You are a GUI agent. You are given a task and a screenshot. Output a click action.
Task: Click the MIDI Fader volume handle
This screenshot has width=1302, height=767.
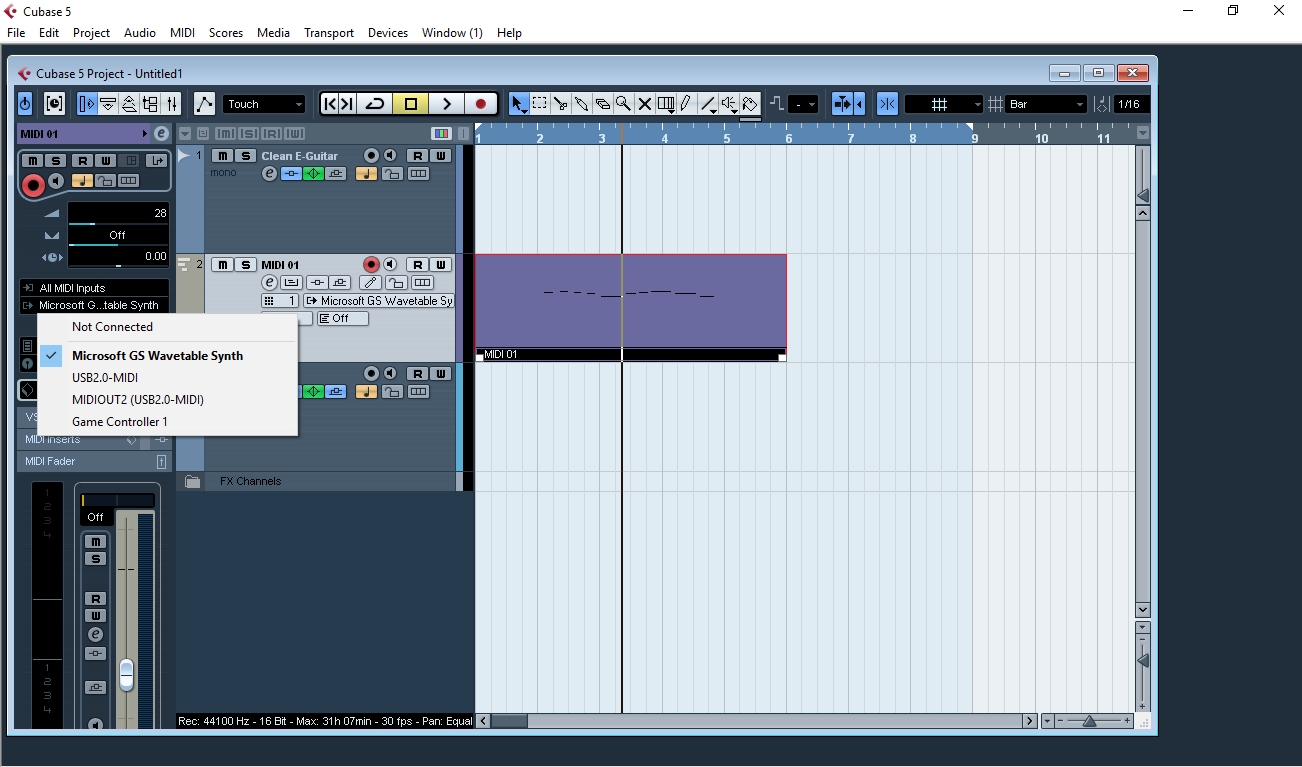click(x=126, y=675)
